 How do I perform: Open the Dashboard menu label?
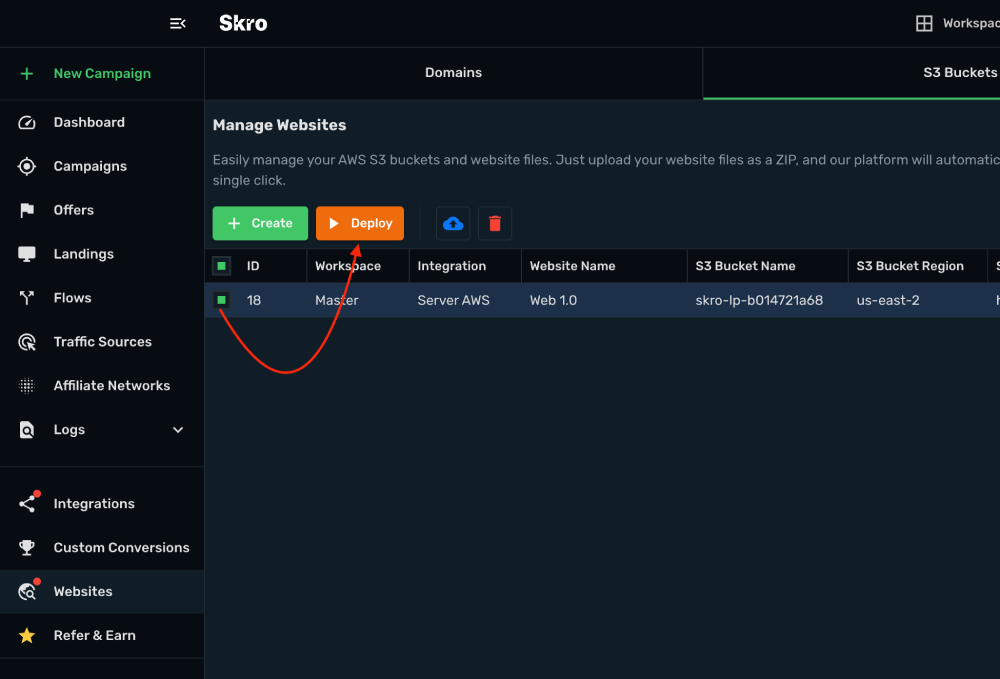[x=89, y=122]
